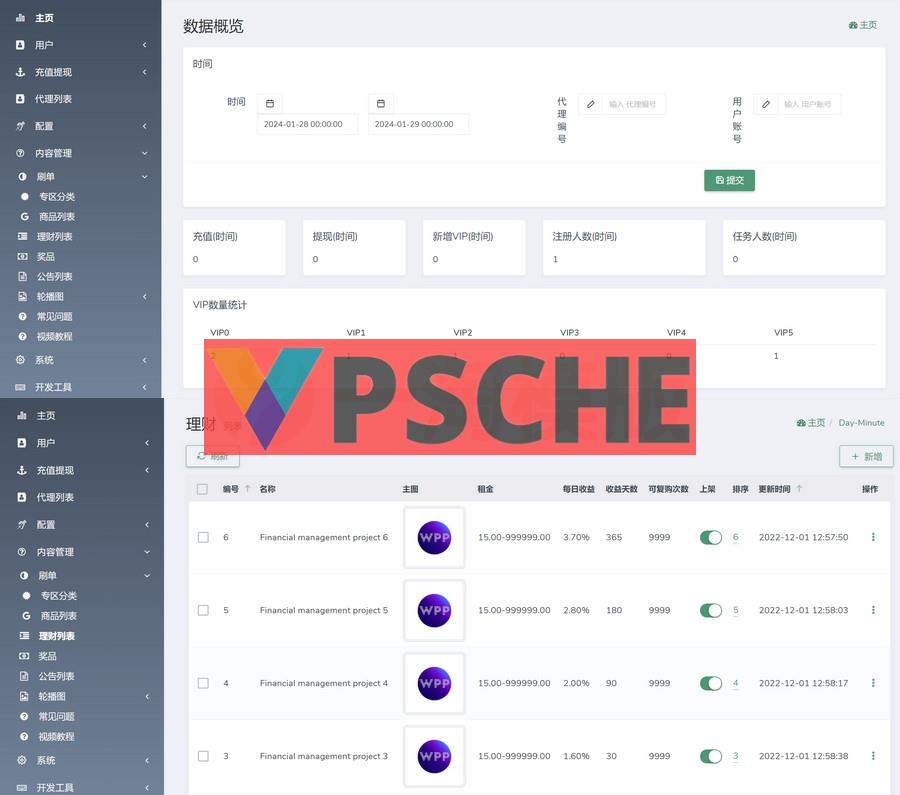This screenshot has width=900, height=795.
Task: Expand the 轮播图 submenu chevron
Action: pyautogui.click(x=145, y=296)
